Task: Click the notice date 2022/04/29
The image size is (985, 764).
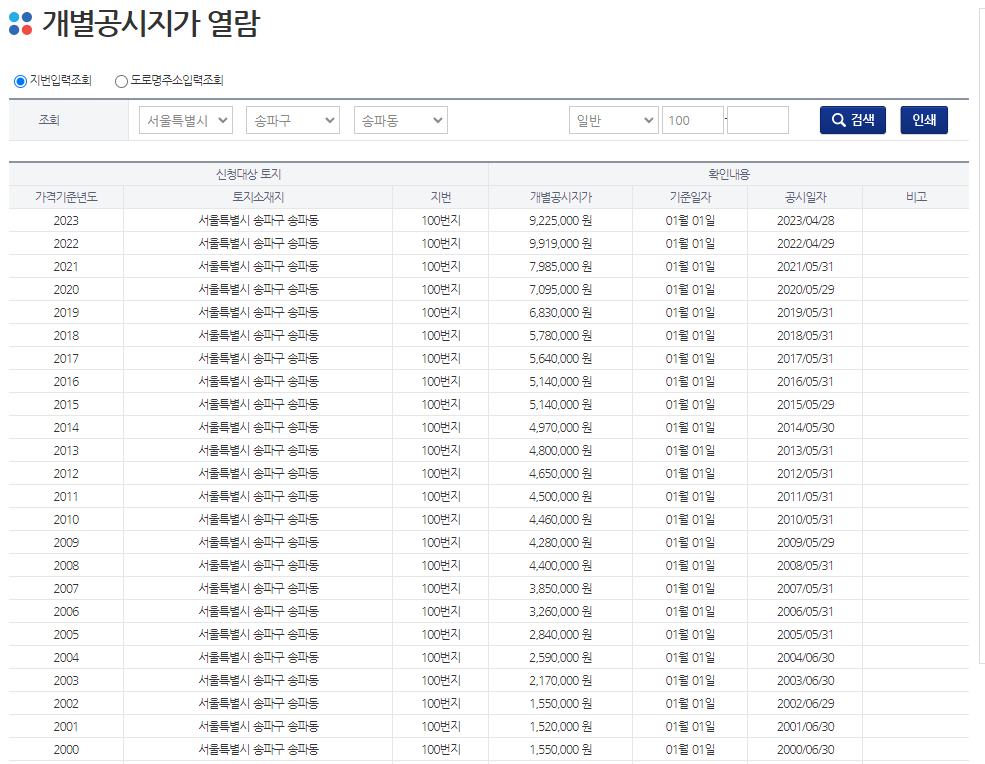Action: [x=805, y=244]
